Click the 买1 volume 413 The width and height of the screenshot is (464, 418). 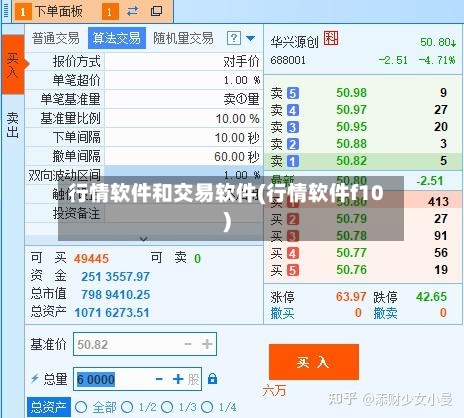pos(438,202)
